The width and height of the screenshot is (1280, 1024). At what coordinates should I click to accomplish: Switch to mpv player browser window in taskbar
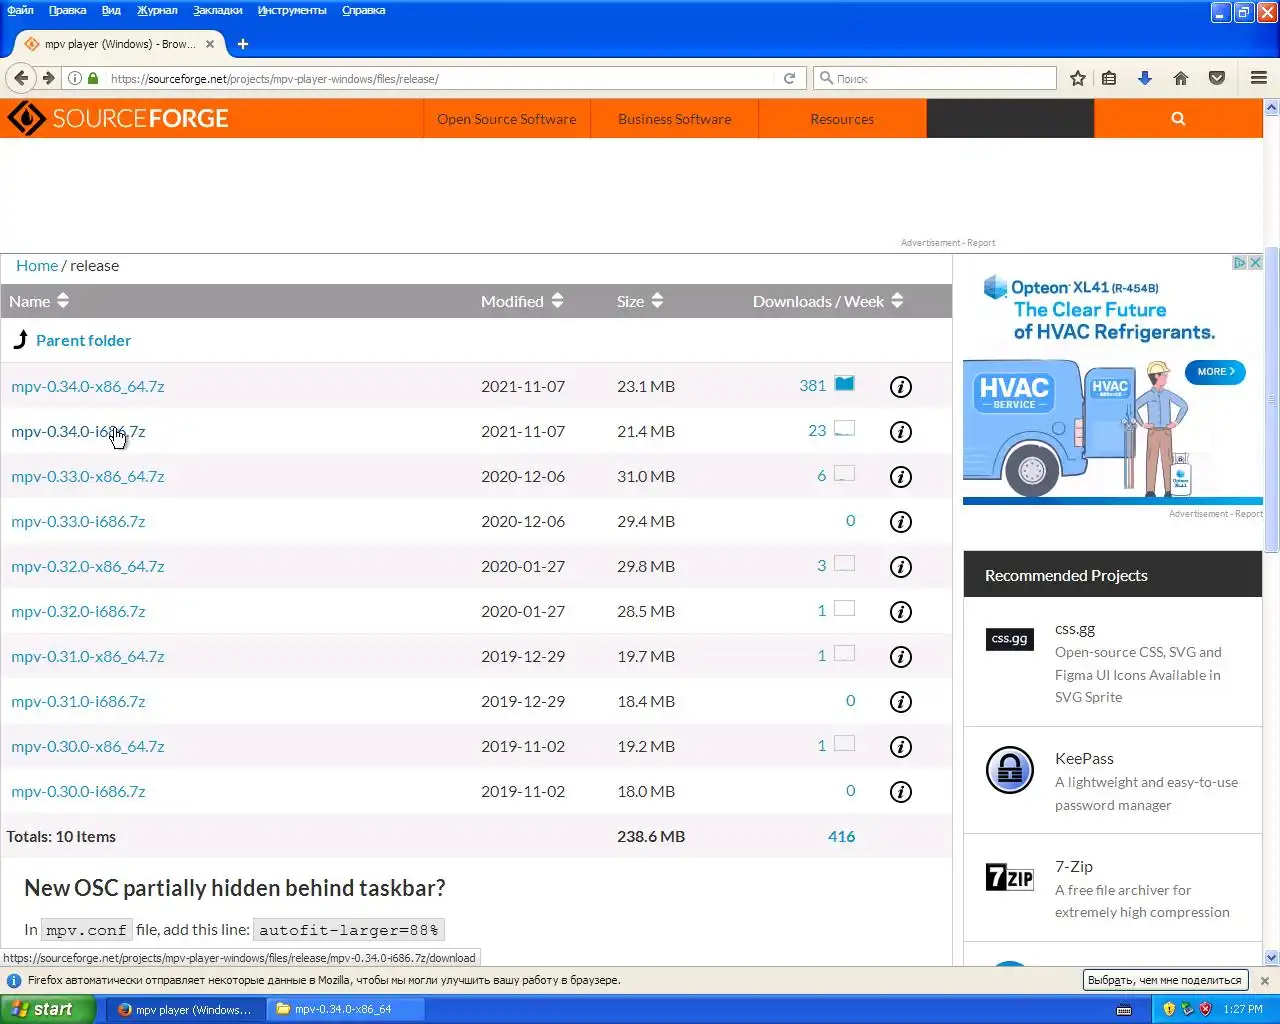(186, 1009)
